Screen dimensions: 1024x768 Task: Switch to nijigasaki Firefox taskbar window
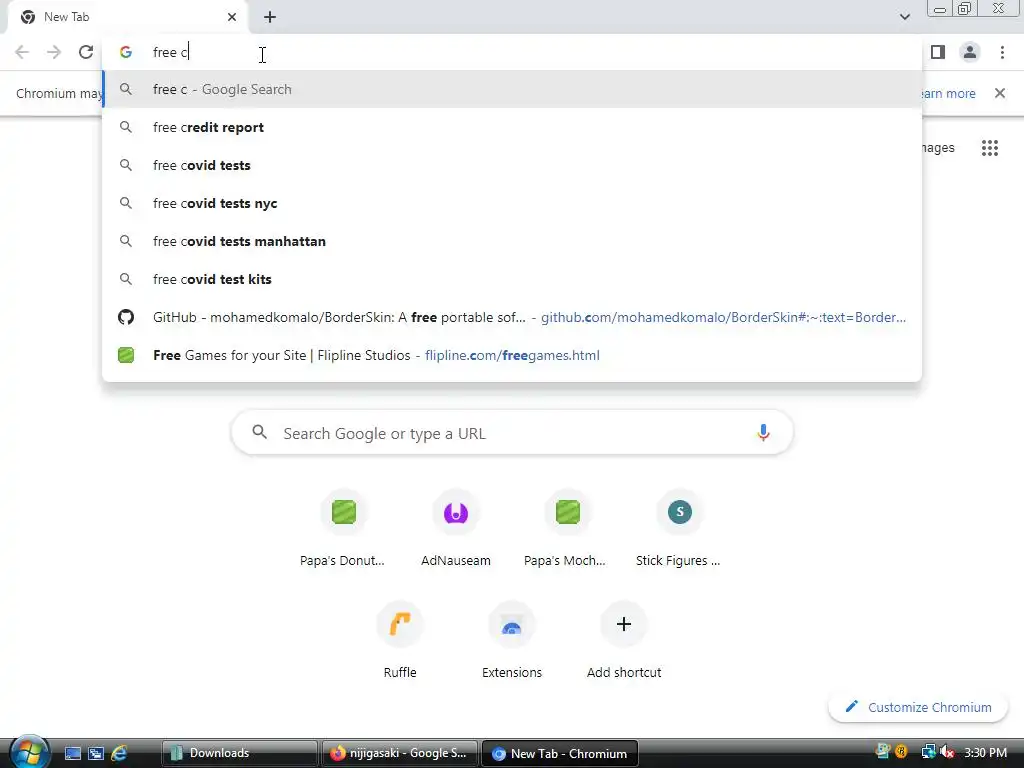(x=400, y=753)
